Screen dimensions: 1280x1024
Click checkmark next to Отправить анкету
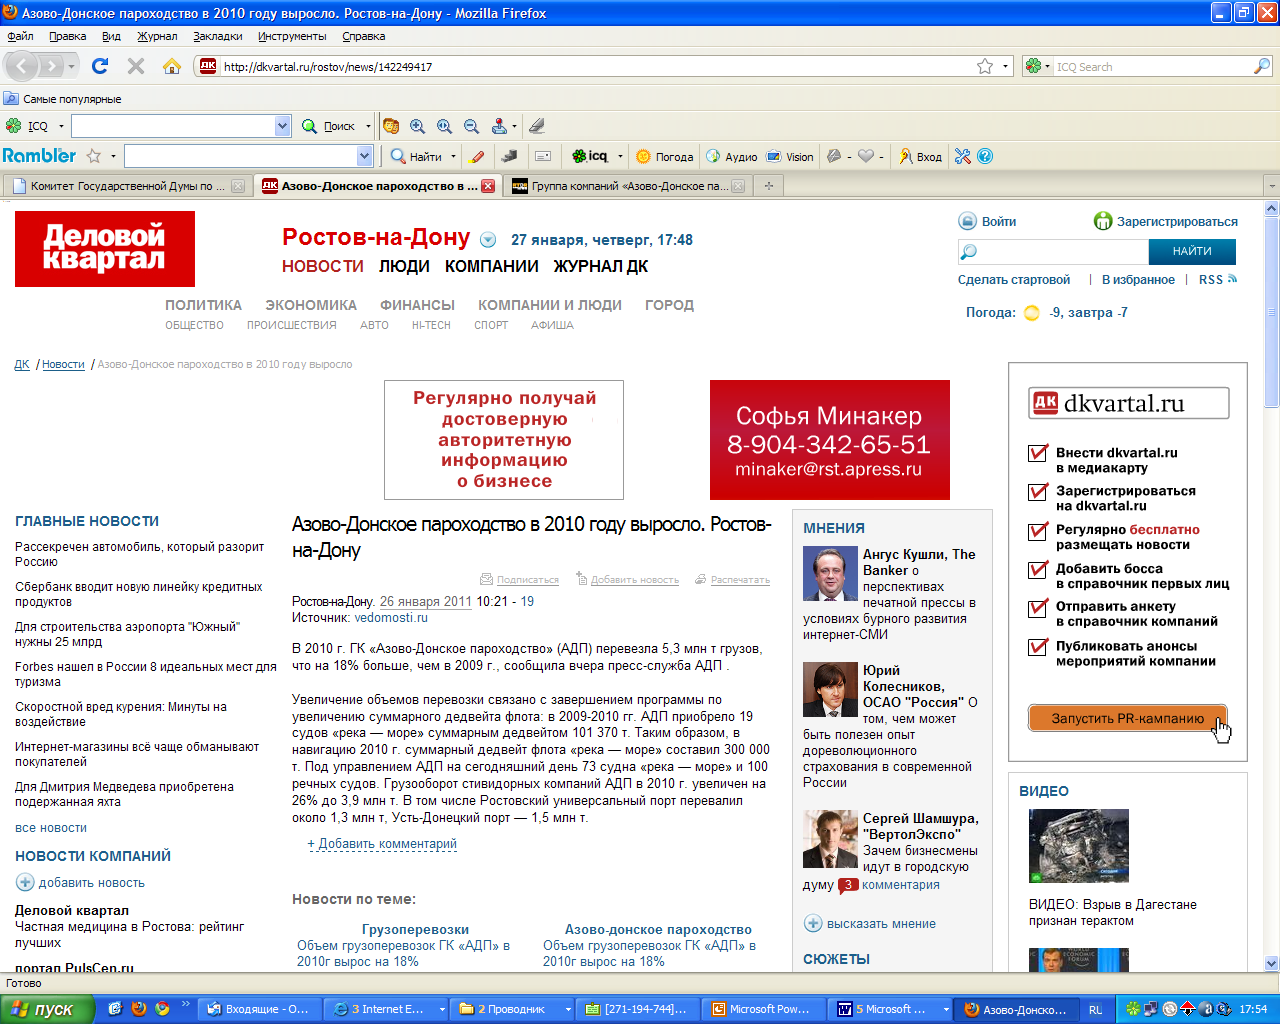pos(1038,607)
